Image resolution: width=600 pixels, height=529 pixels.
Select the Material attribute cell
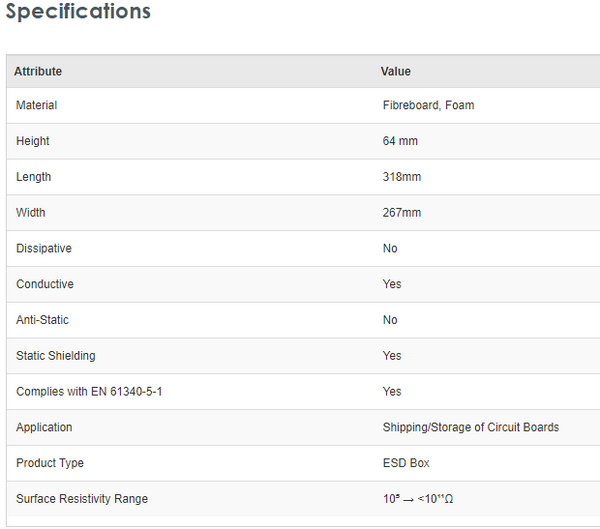pos(37,105)
